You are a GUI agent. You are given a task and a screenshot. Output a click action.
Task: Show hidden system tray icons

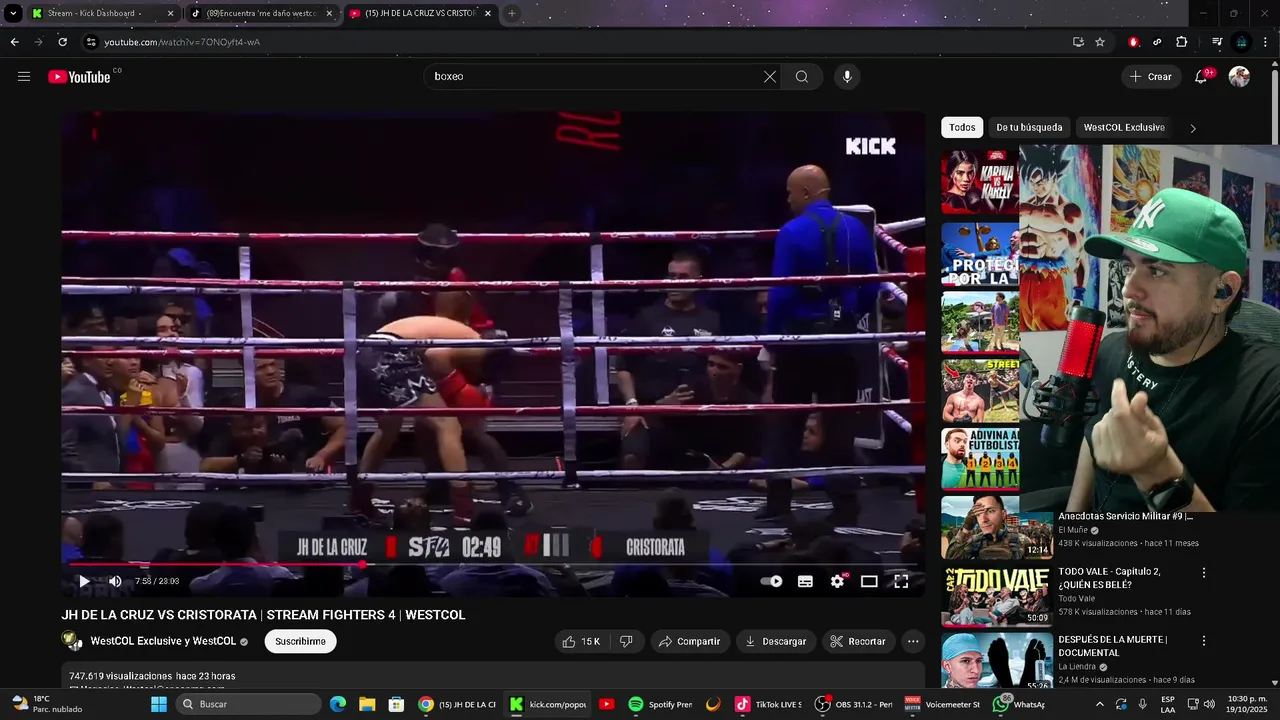click(x=1098, y=704)
